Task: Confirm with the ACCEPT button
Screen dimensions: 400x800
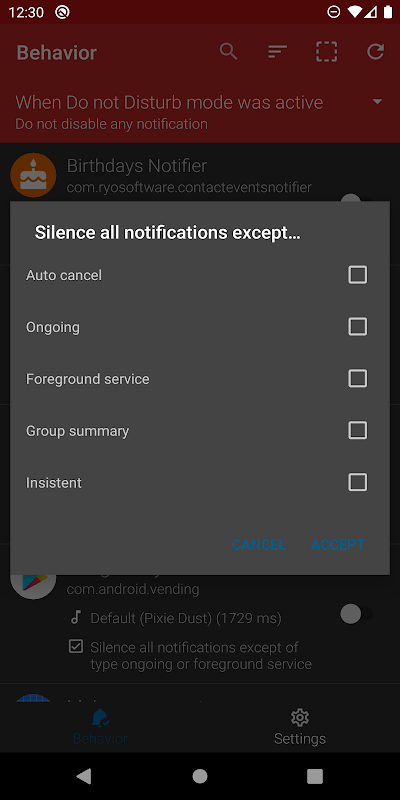Action: tap(338, 545)
